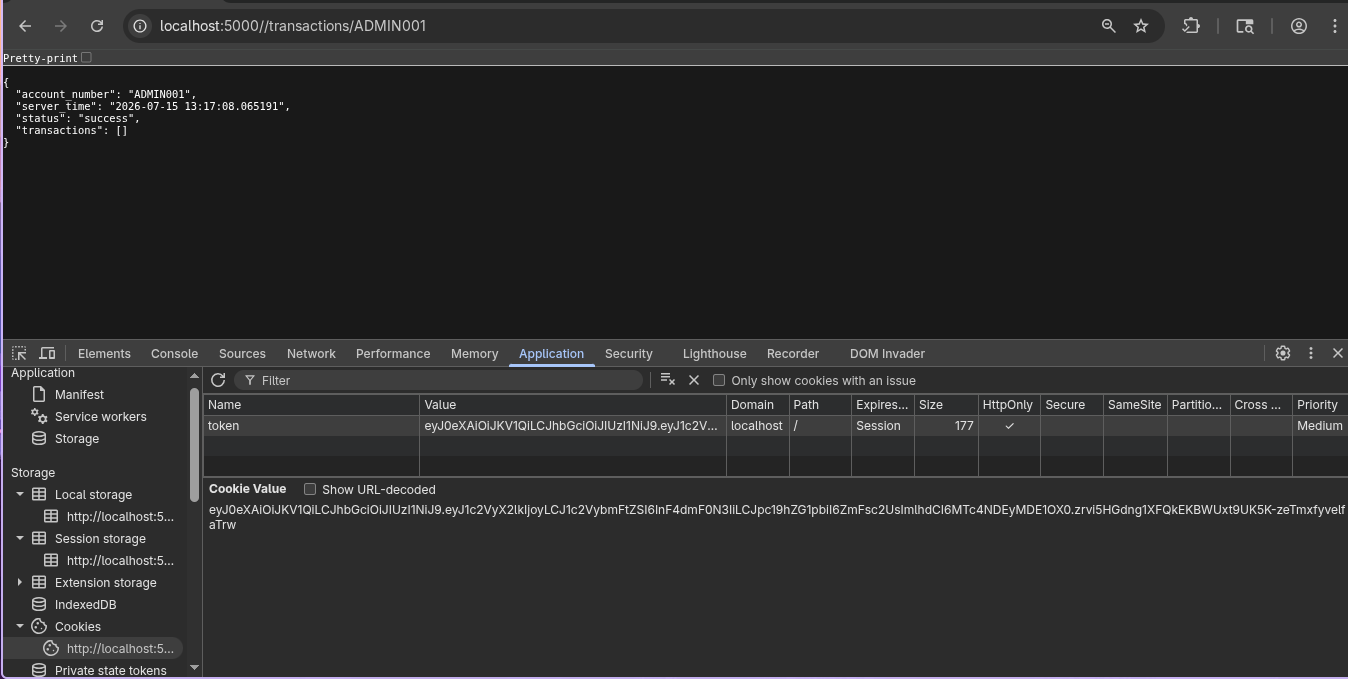
Task: Open the Chrome profile avatar
Action: tap(1299, 26)
